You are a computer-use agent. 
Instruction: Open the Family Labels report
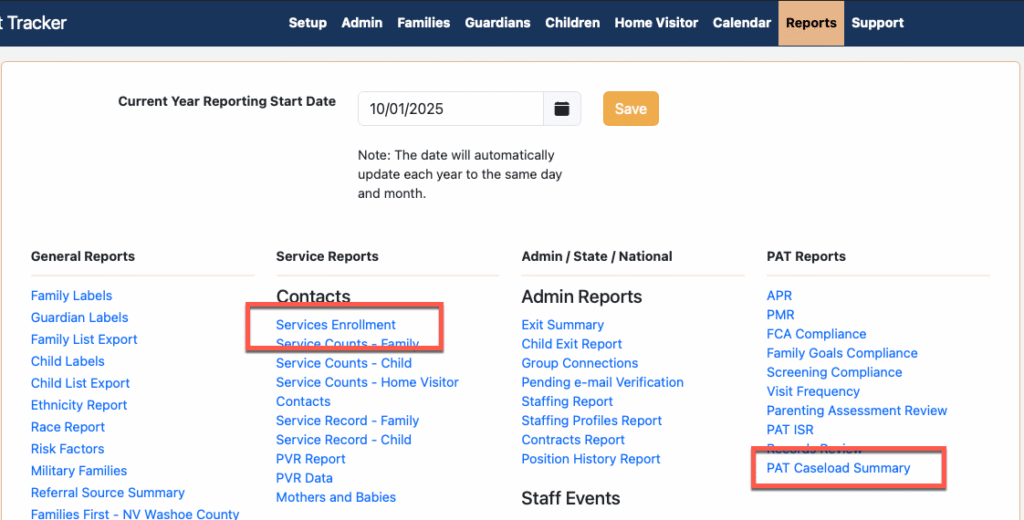[71, 296]
